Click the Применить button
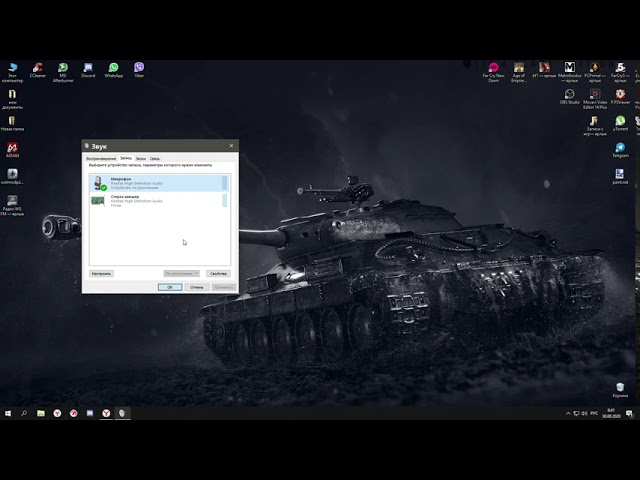 point(224,287)
